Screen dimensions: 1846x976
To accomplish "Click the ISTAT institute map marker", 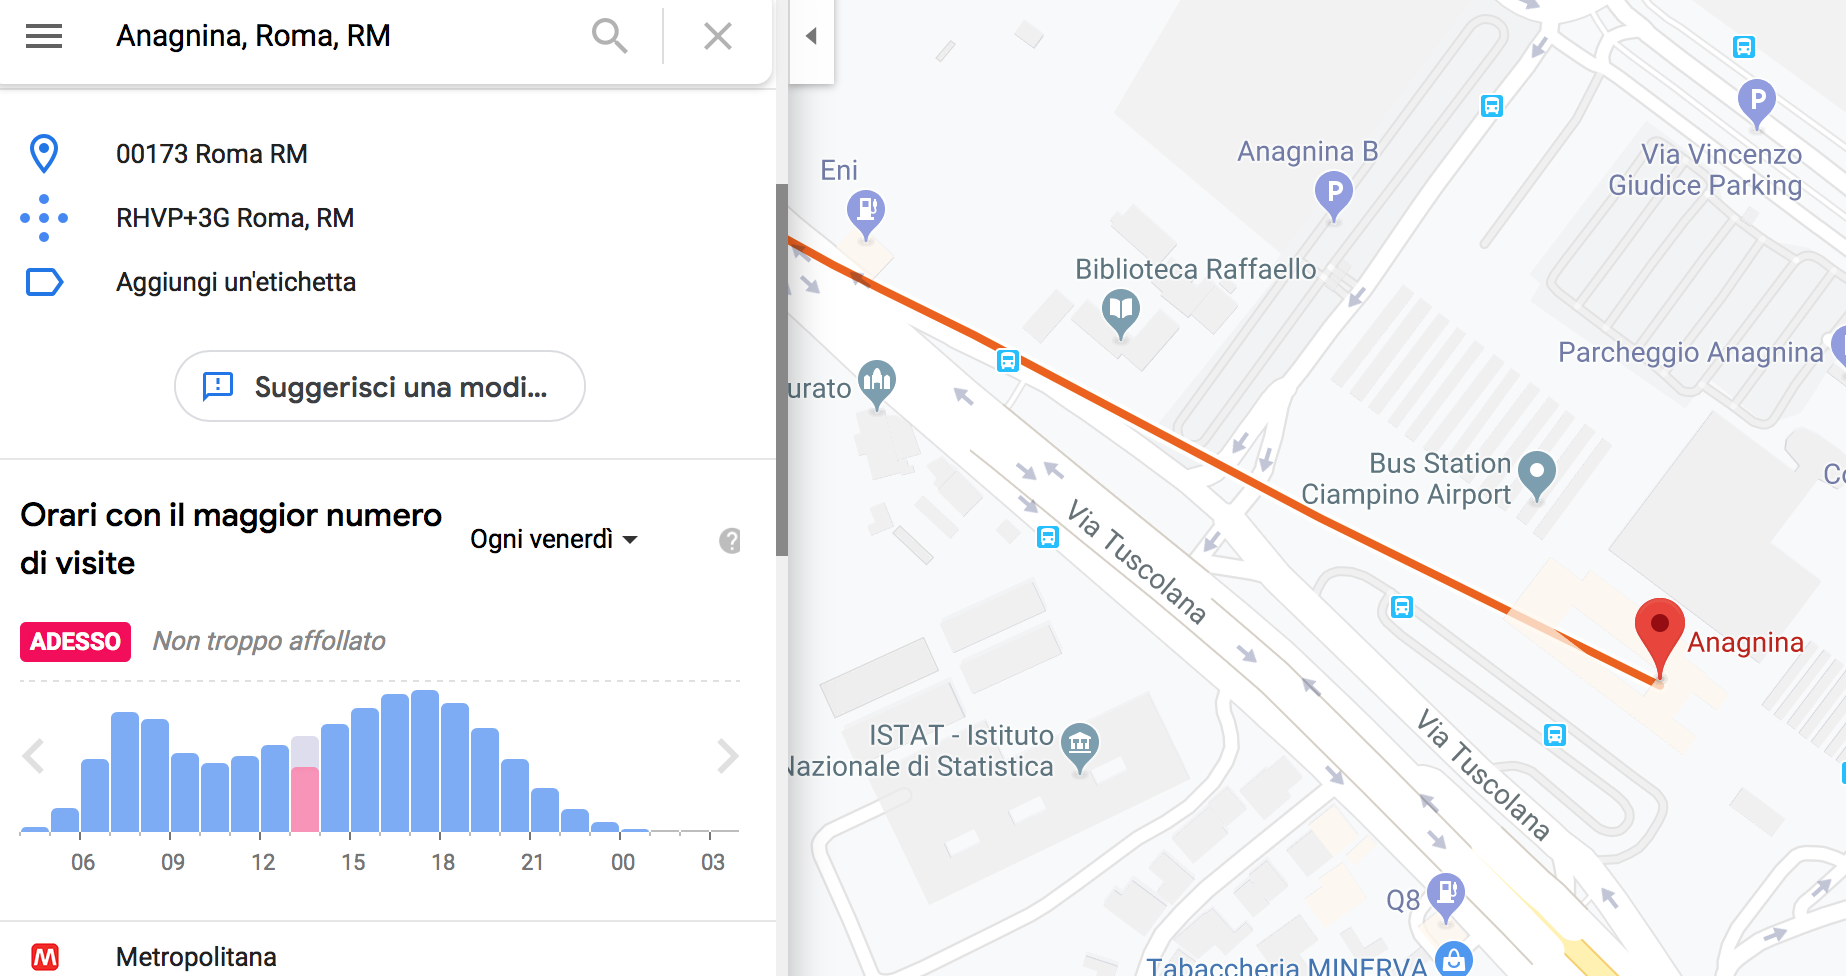I will pyautogui.click(x=1080, y=744).
